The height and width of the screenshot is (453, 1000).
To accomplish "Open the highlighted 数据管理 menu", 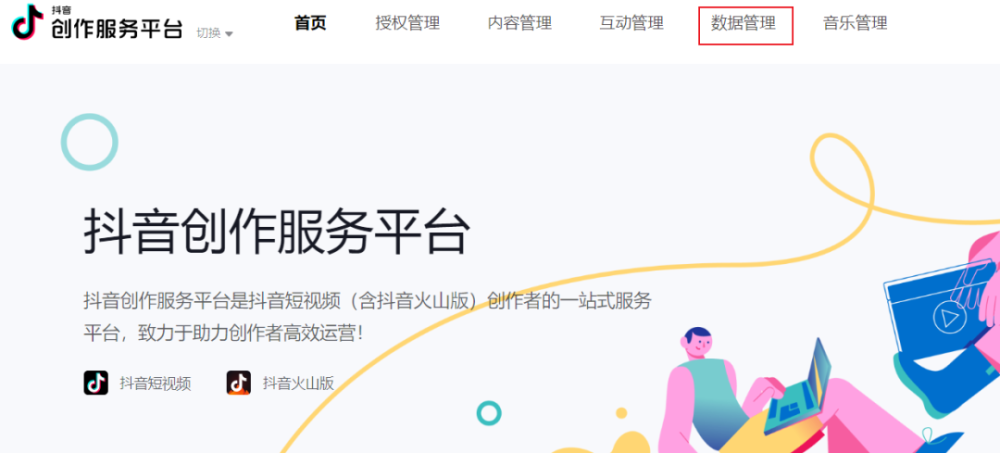I will coord(745,26).
